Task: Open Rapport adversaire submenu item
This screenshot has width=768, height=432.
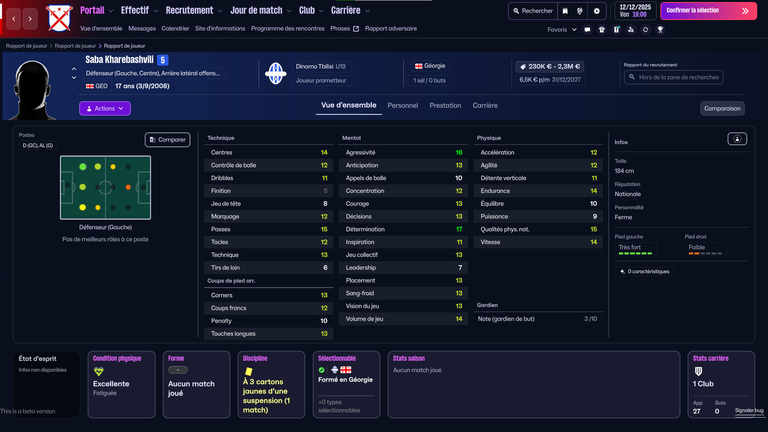Action: coord(391,29)
